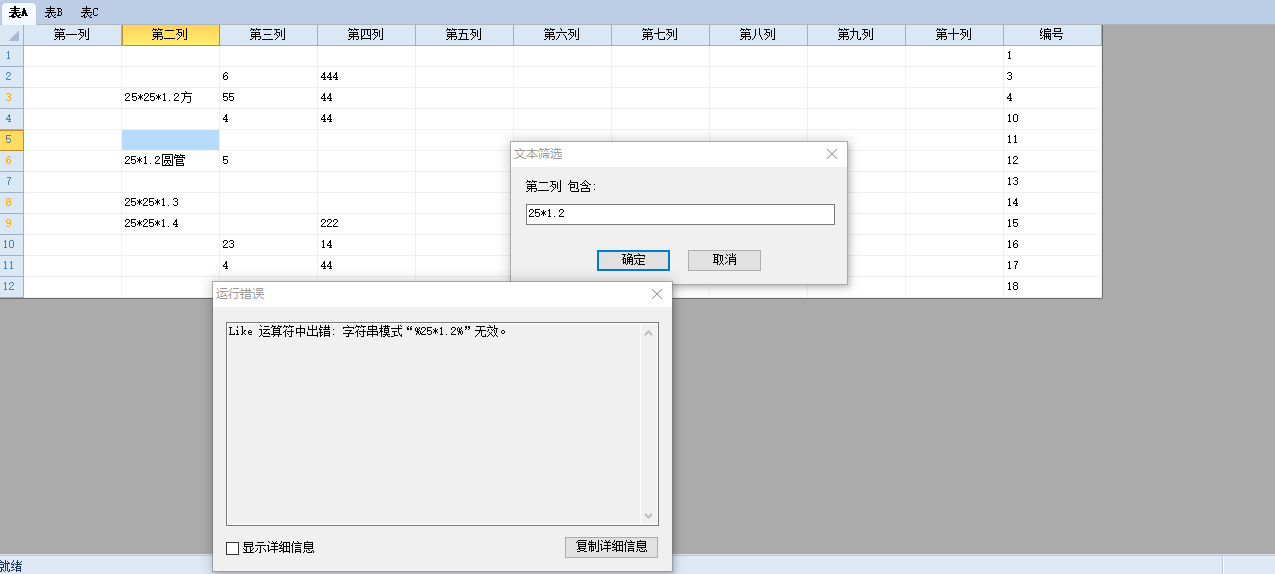Screen dimensions: 1275x574
Task: Click the filter text input containing 25*1.2
Action: coord(679,215)
